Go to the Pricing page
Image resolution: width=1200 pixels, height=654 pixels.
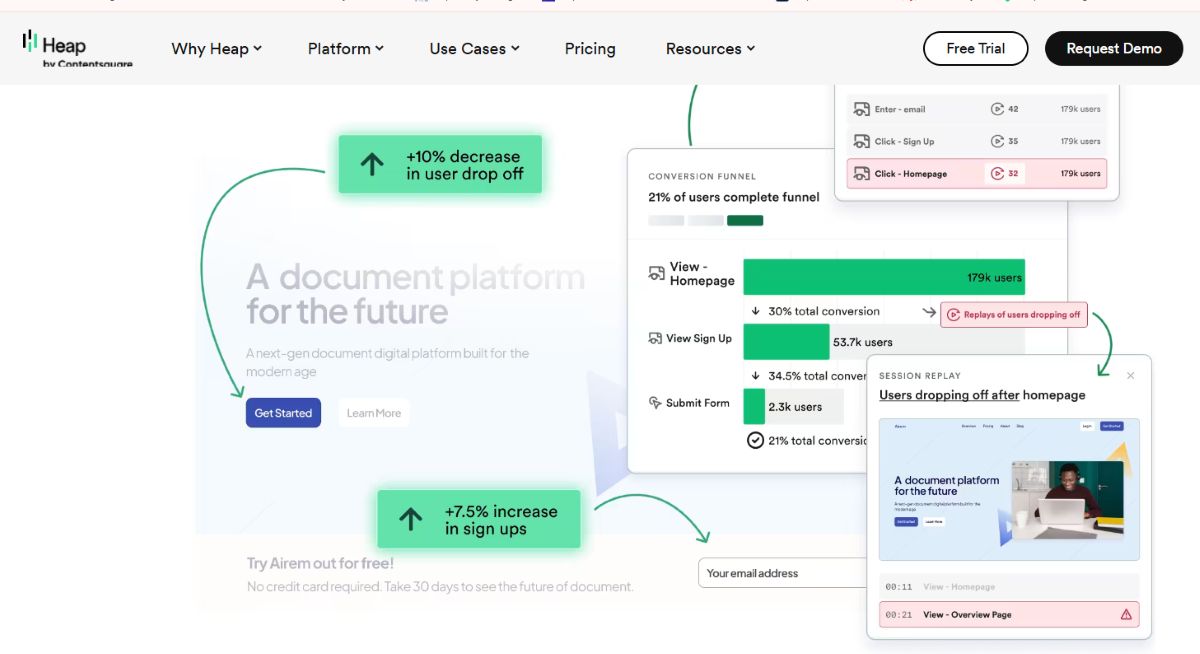tap(590, 48)
